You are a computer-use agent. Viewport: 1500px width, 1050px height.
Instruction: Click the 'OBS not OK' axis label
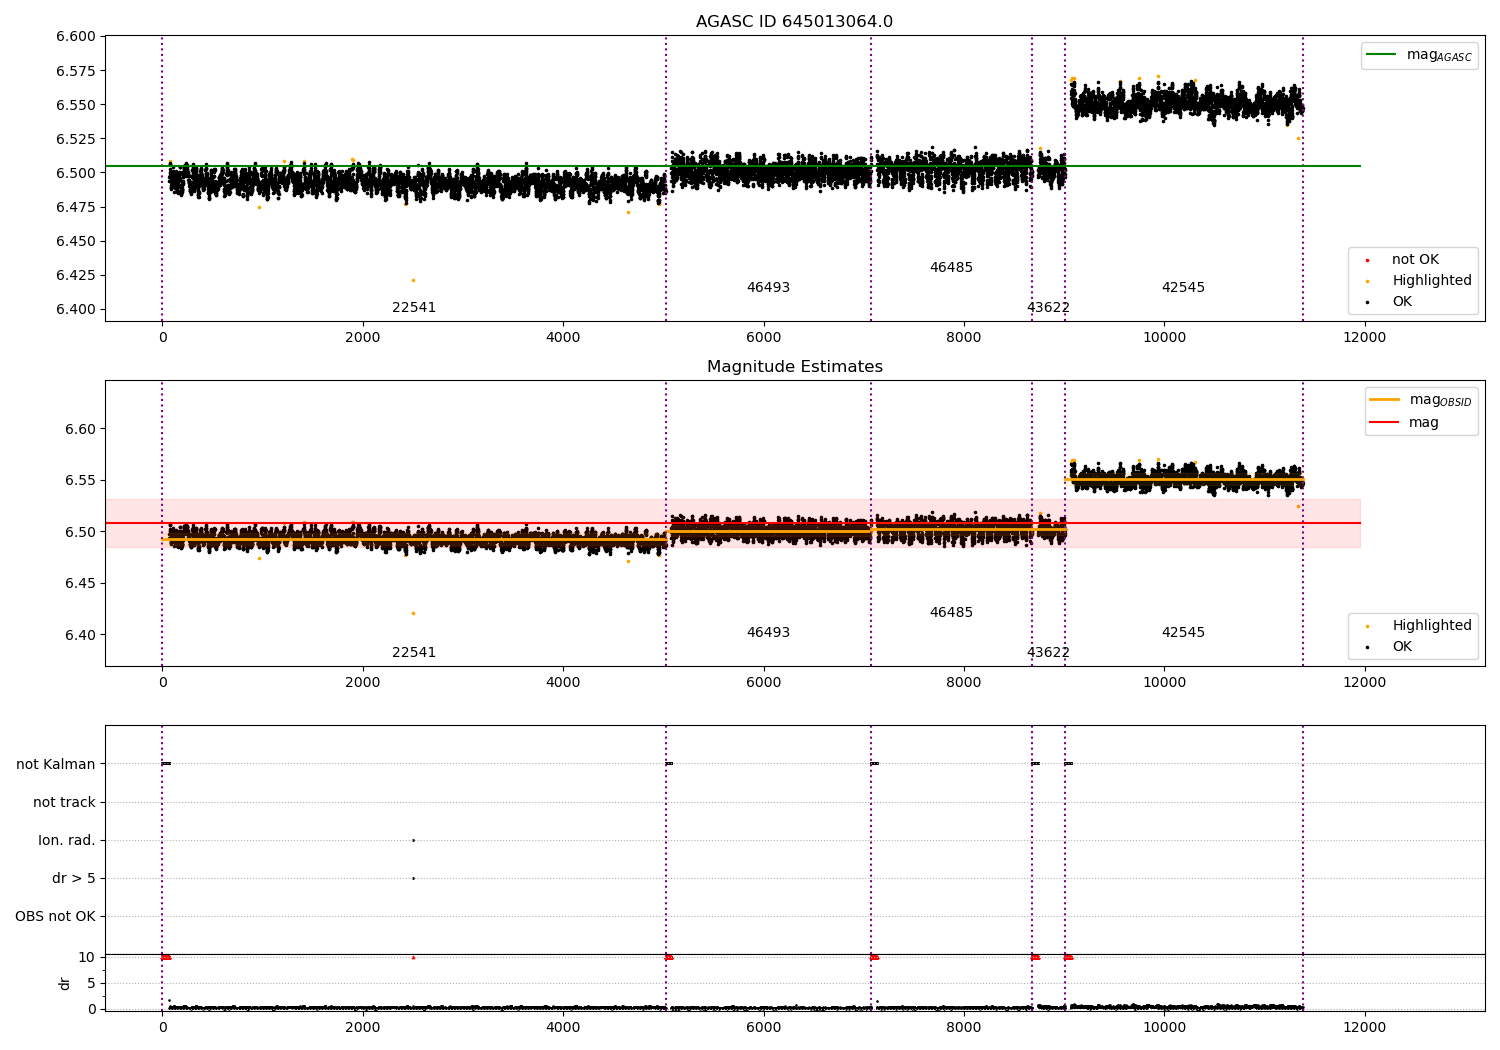[x=55, y=916]
